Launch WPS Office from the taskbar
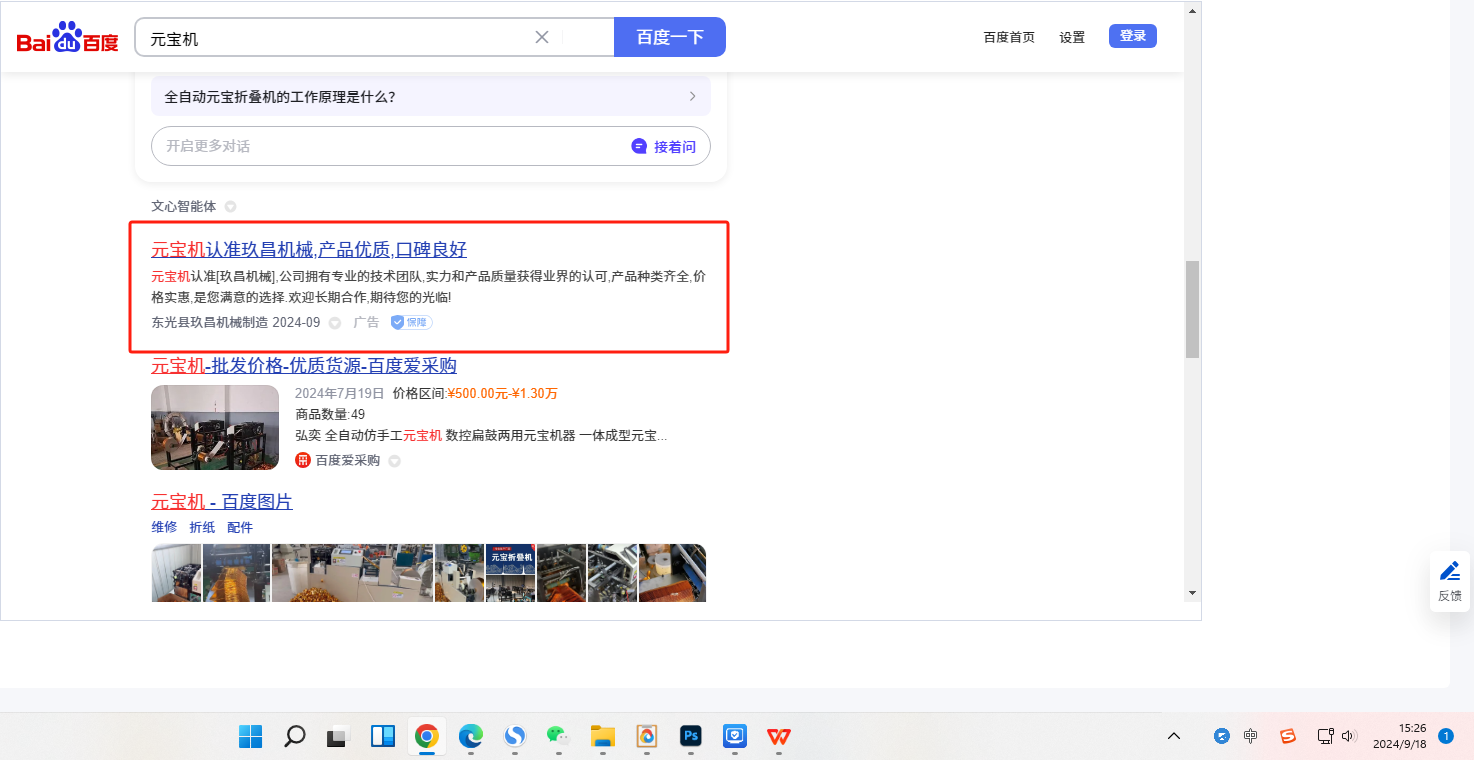The width and height of the screenshot is (1474, 760). point(778,737)
